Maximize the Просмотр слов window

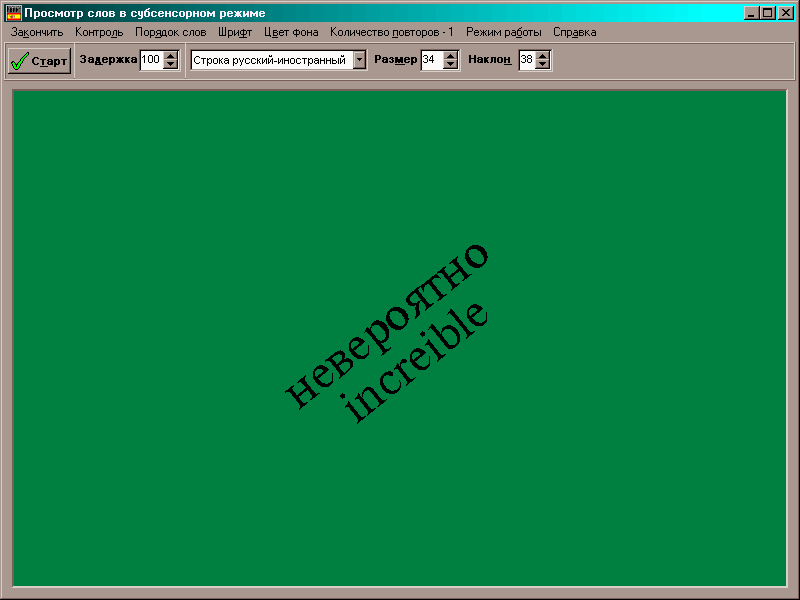click(767, 13)
